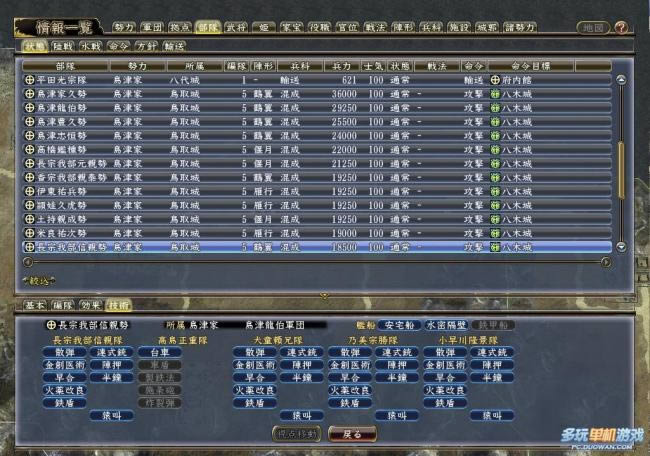This screenshot has width=650, height=456.
Task: Click the crest icon beside 島津龍伯勢
Action: tap(29, 108)
